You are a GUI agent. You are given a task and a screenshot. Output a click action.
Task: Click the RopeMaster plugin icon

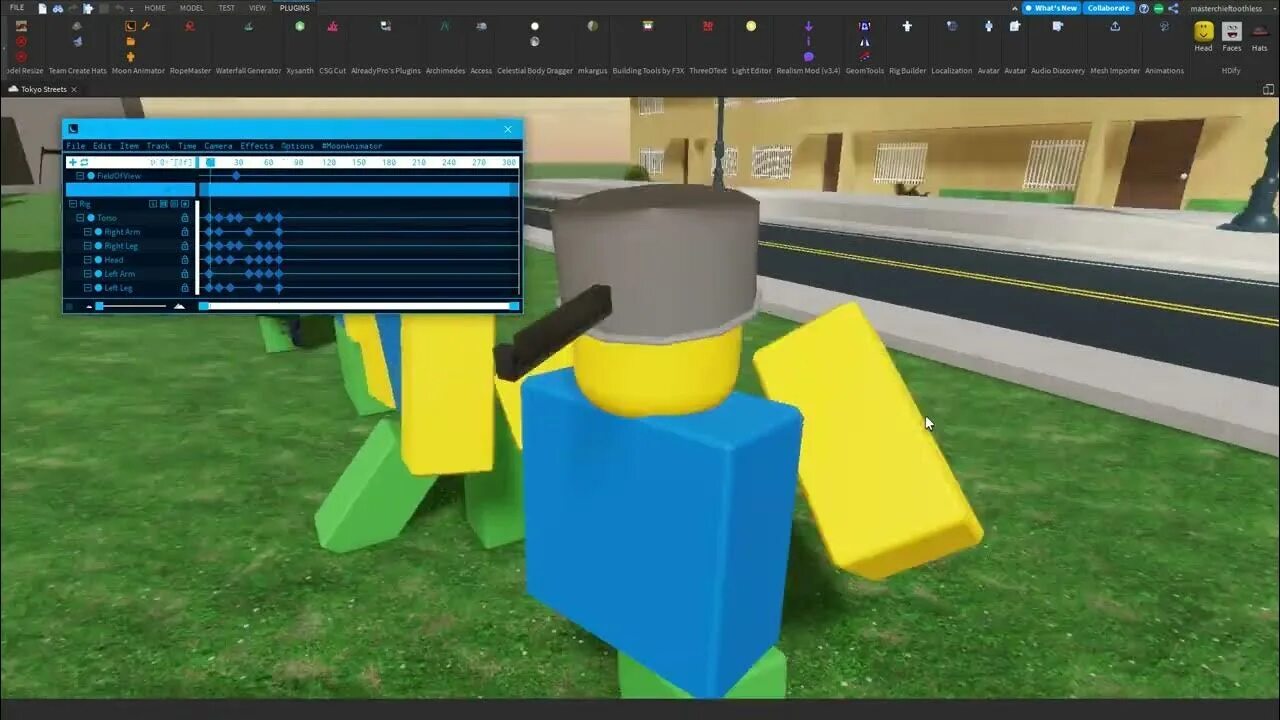click(x=190, y=27)
